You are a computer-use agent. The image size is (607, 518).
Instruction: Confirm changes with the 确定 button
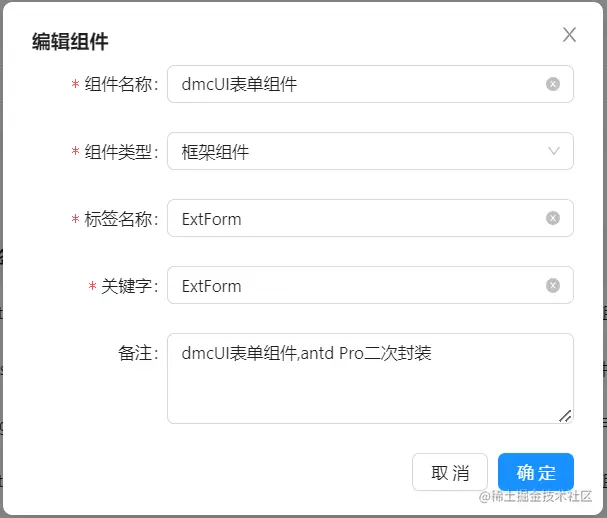(x=536, y=472)
